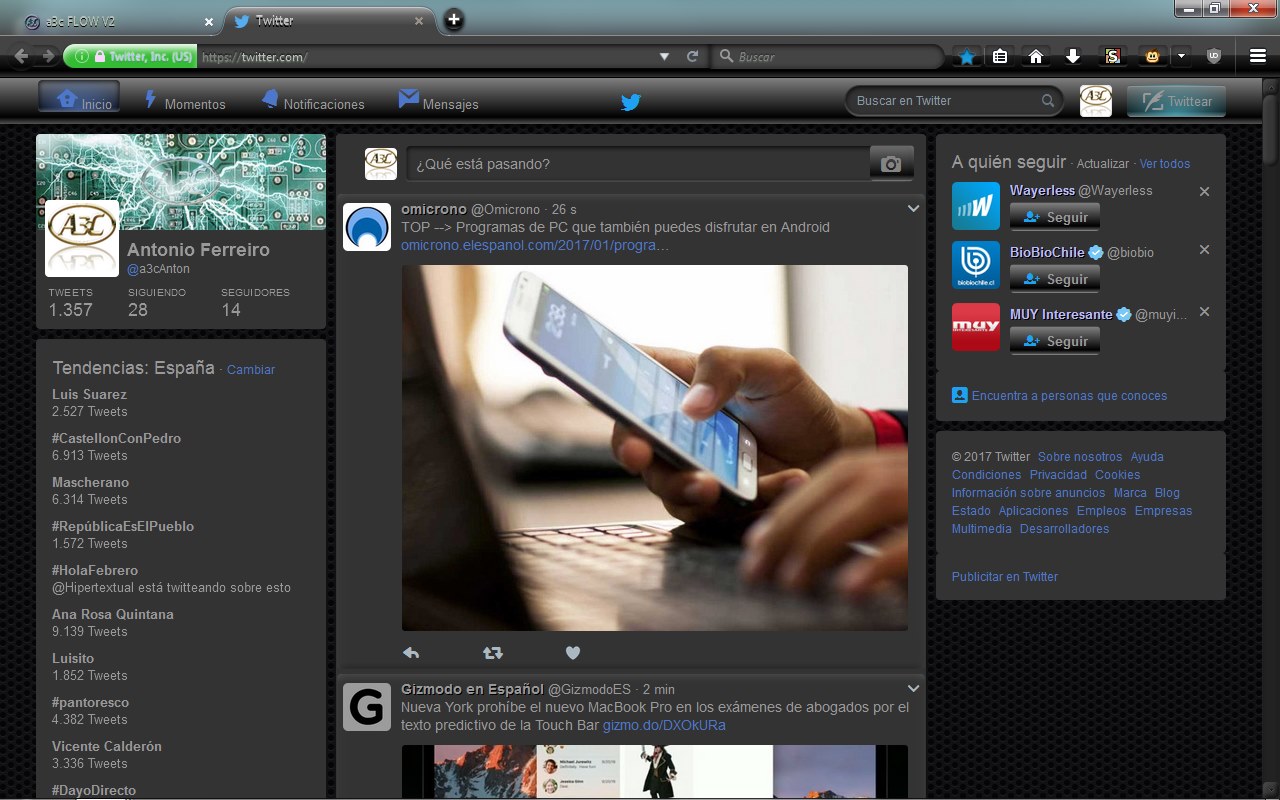Open the bookmarks list icon
Screen dimensions: 1280x800
[1000, 57]
